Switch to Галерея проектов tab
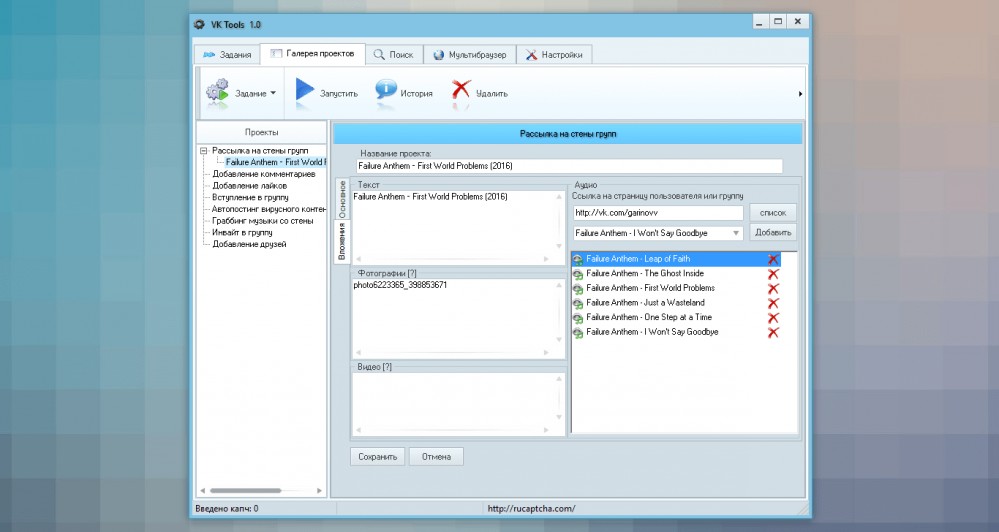This screenshot has width=999, height=532. [313, 54]
